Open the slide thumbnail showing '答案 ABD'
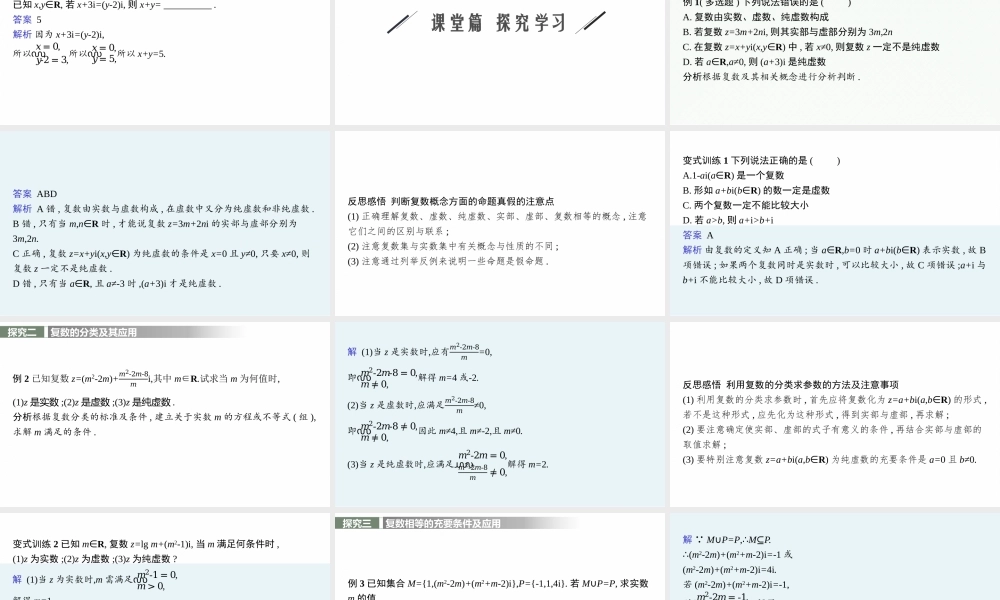 point(165,223)
